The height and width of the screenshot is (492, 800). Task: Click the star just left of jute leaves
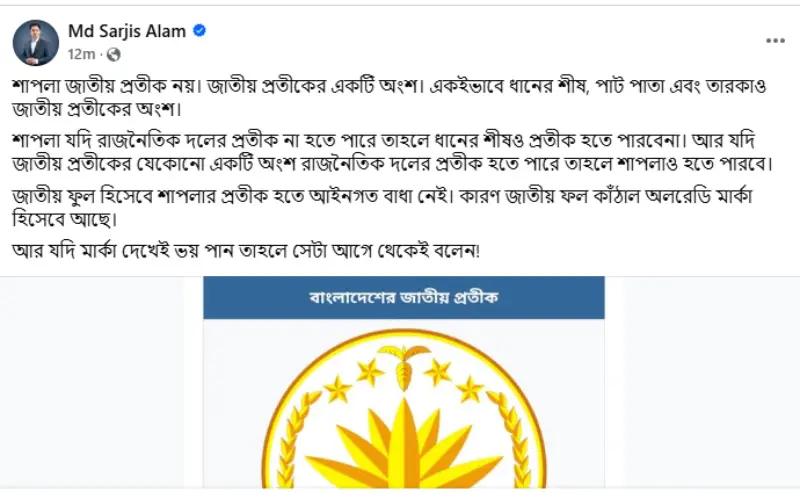coord(370,371)
